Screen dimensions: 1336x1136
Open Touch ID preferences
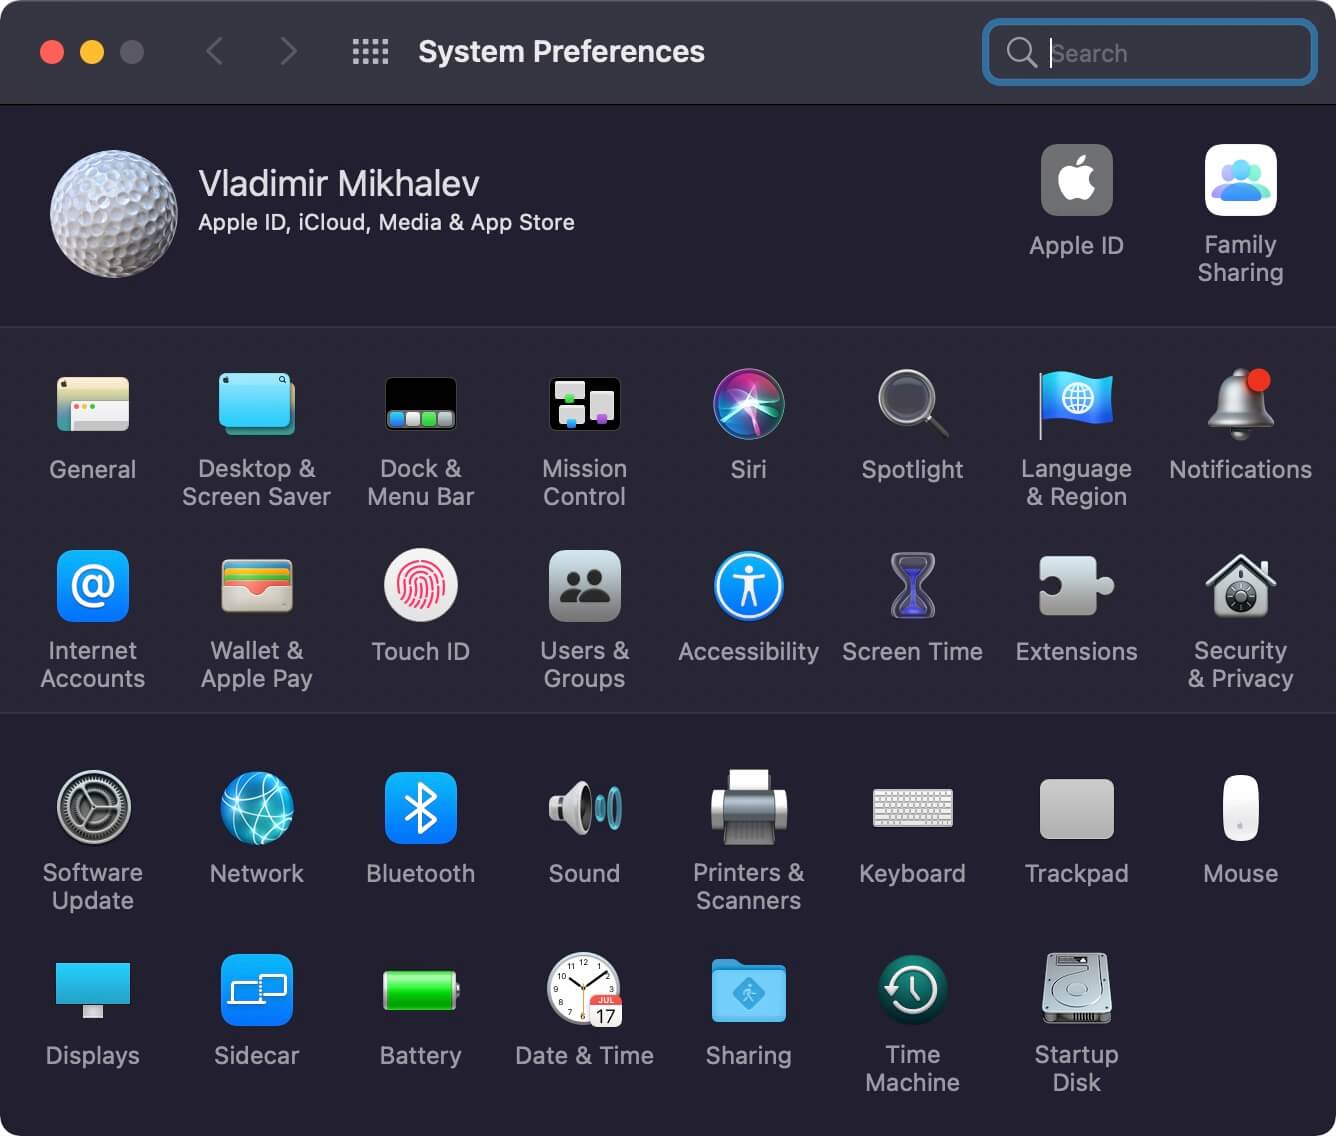click(421, 586)
